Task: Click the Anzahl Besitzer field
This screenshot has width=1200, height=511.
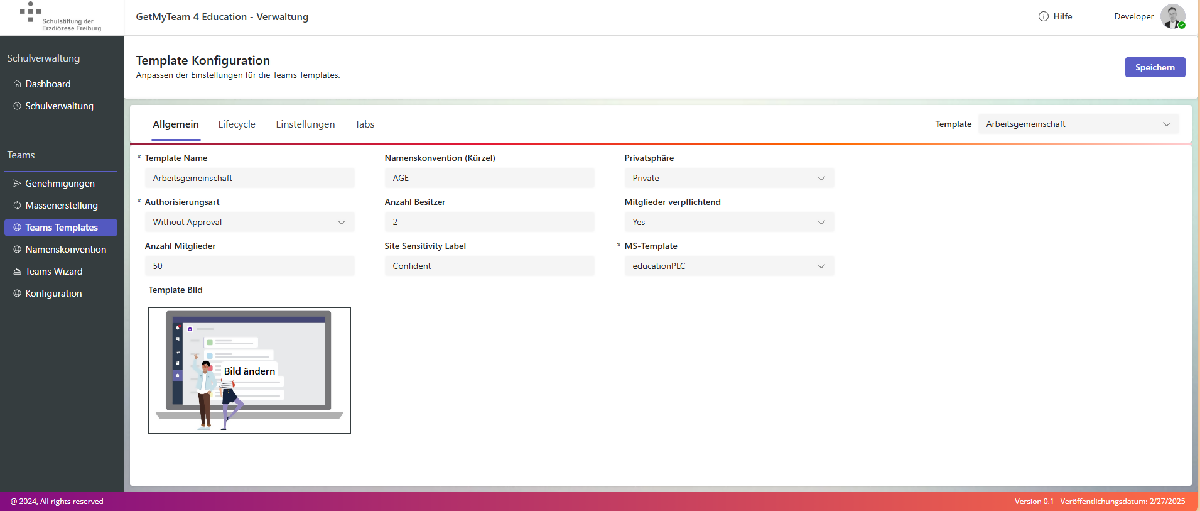Action: (490, 222)
